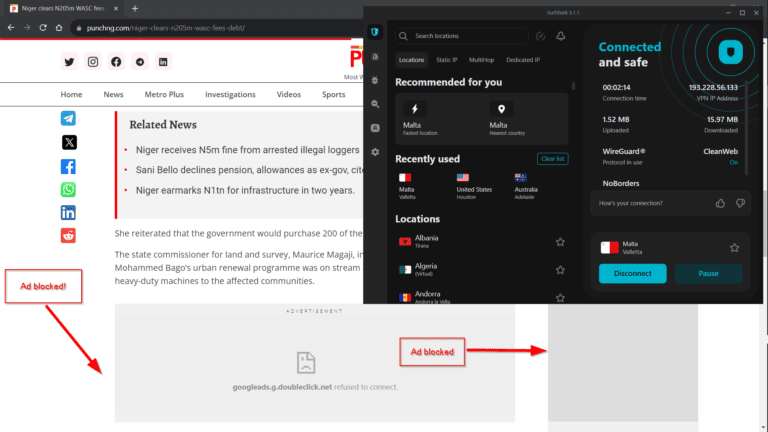The image size is (768, 432).
Task: Open the News menu on Punch
Action: (113, 95)
